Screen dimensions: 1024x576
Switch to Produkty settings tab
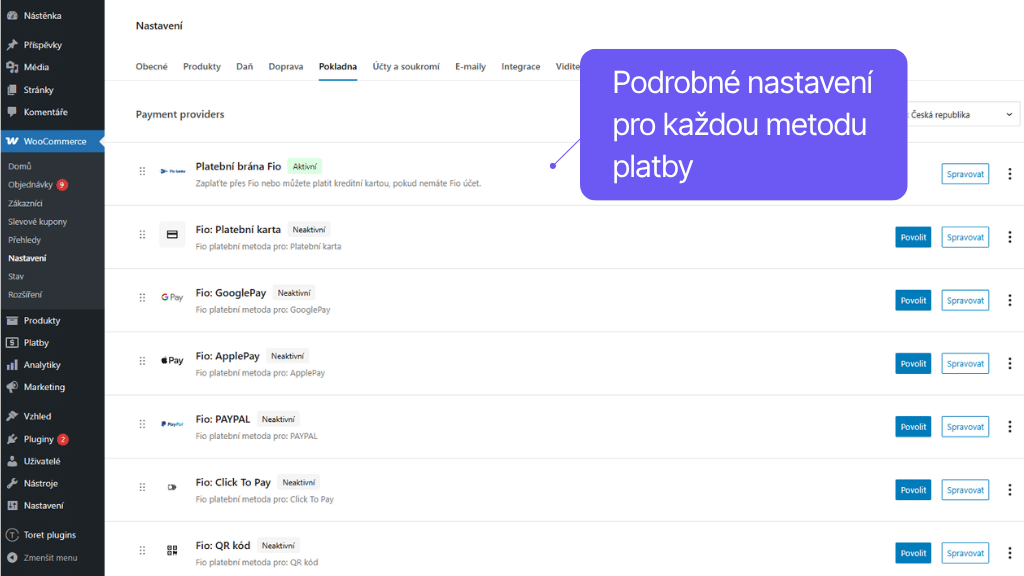point(202,67)
